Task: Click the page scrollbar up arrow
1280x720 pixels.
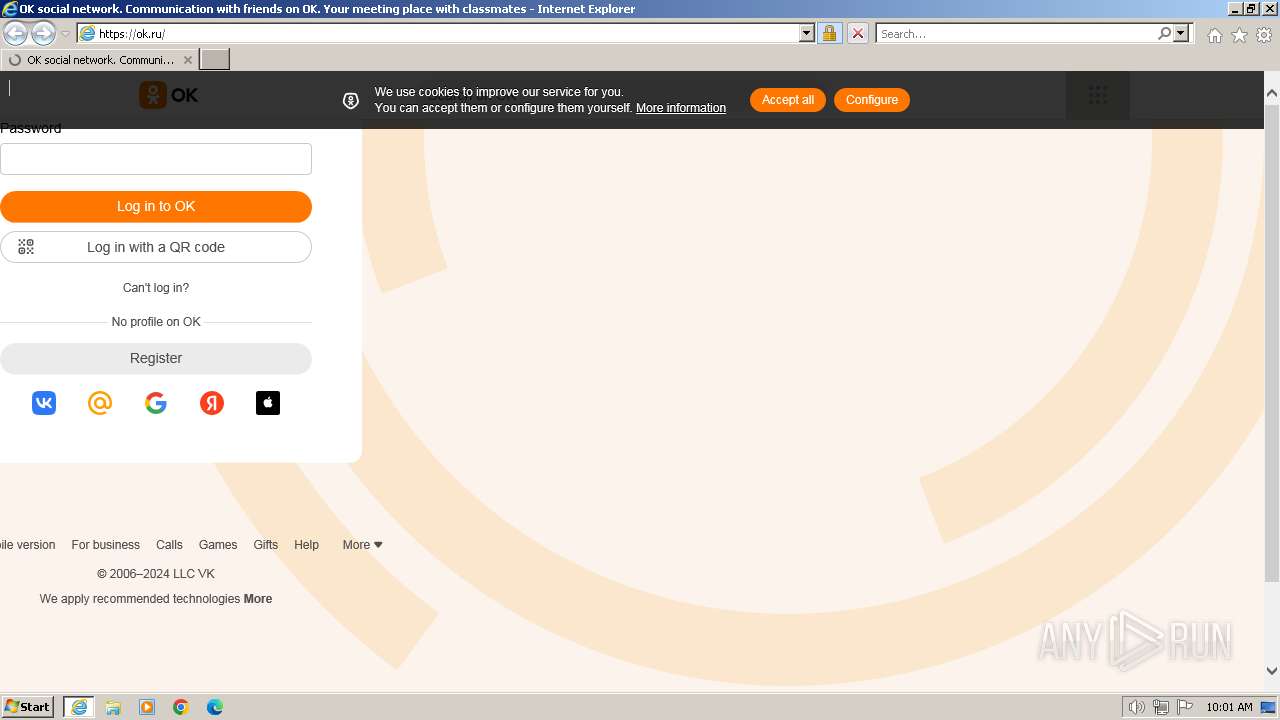Action: coord(1272,93)
